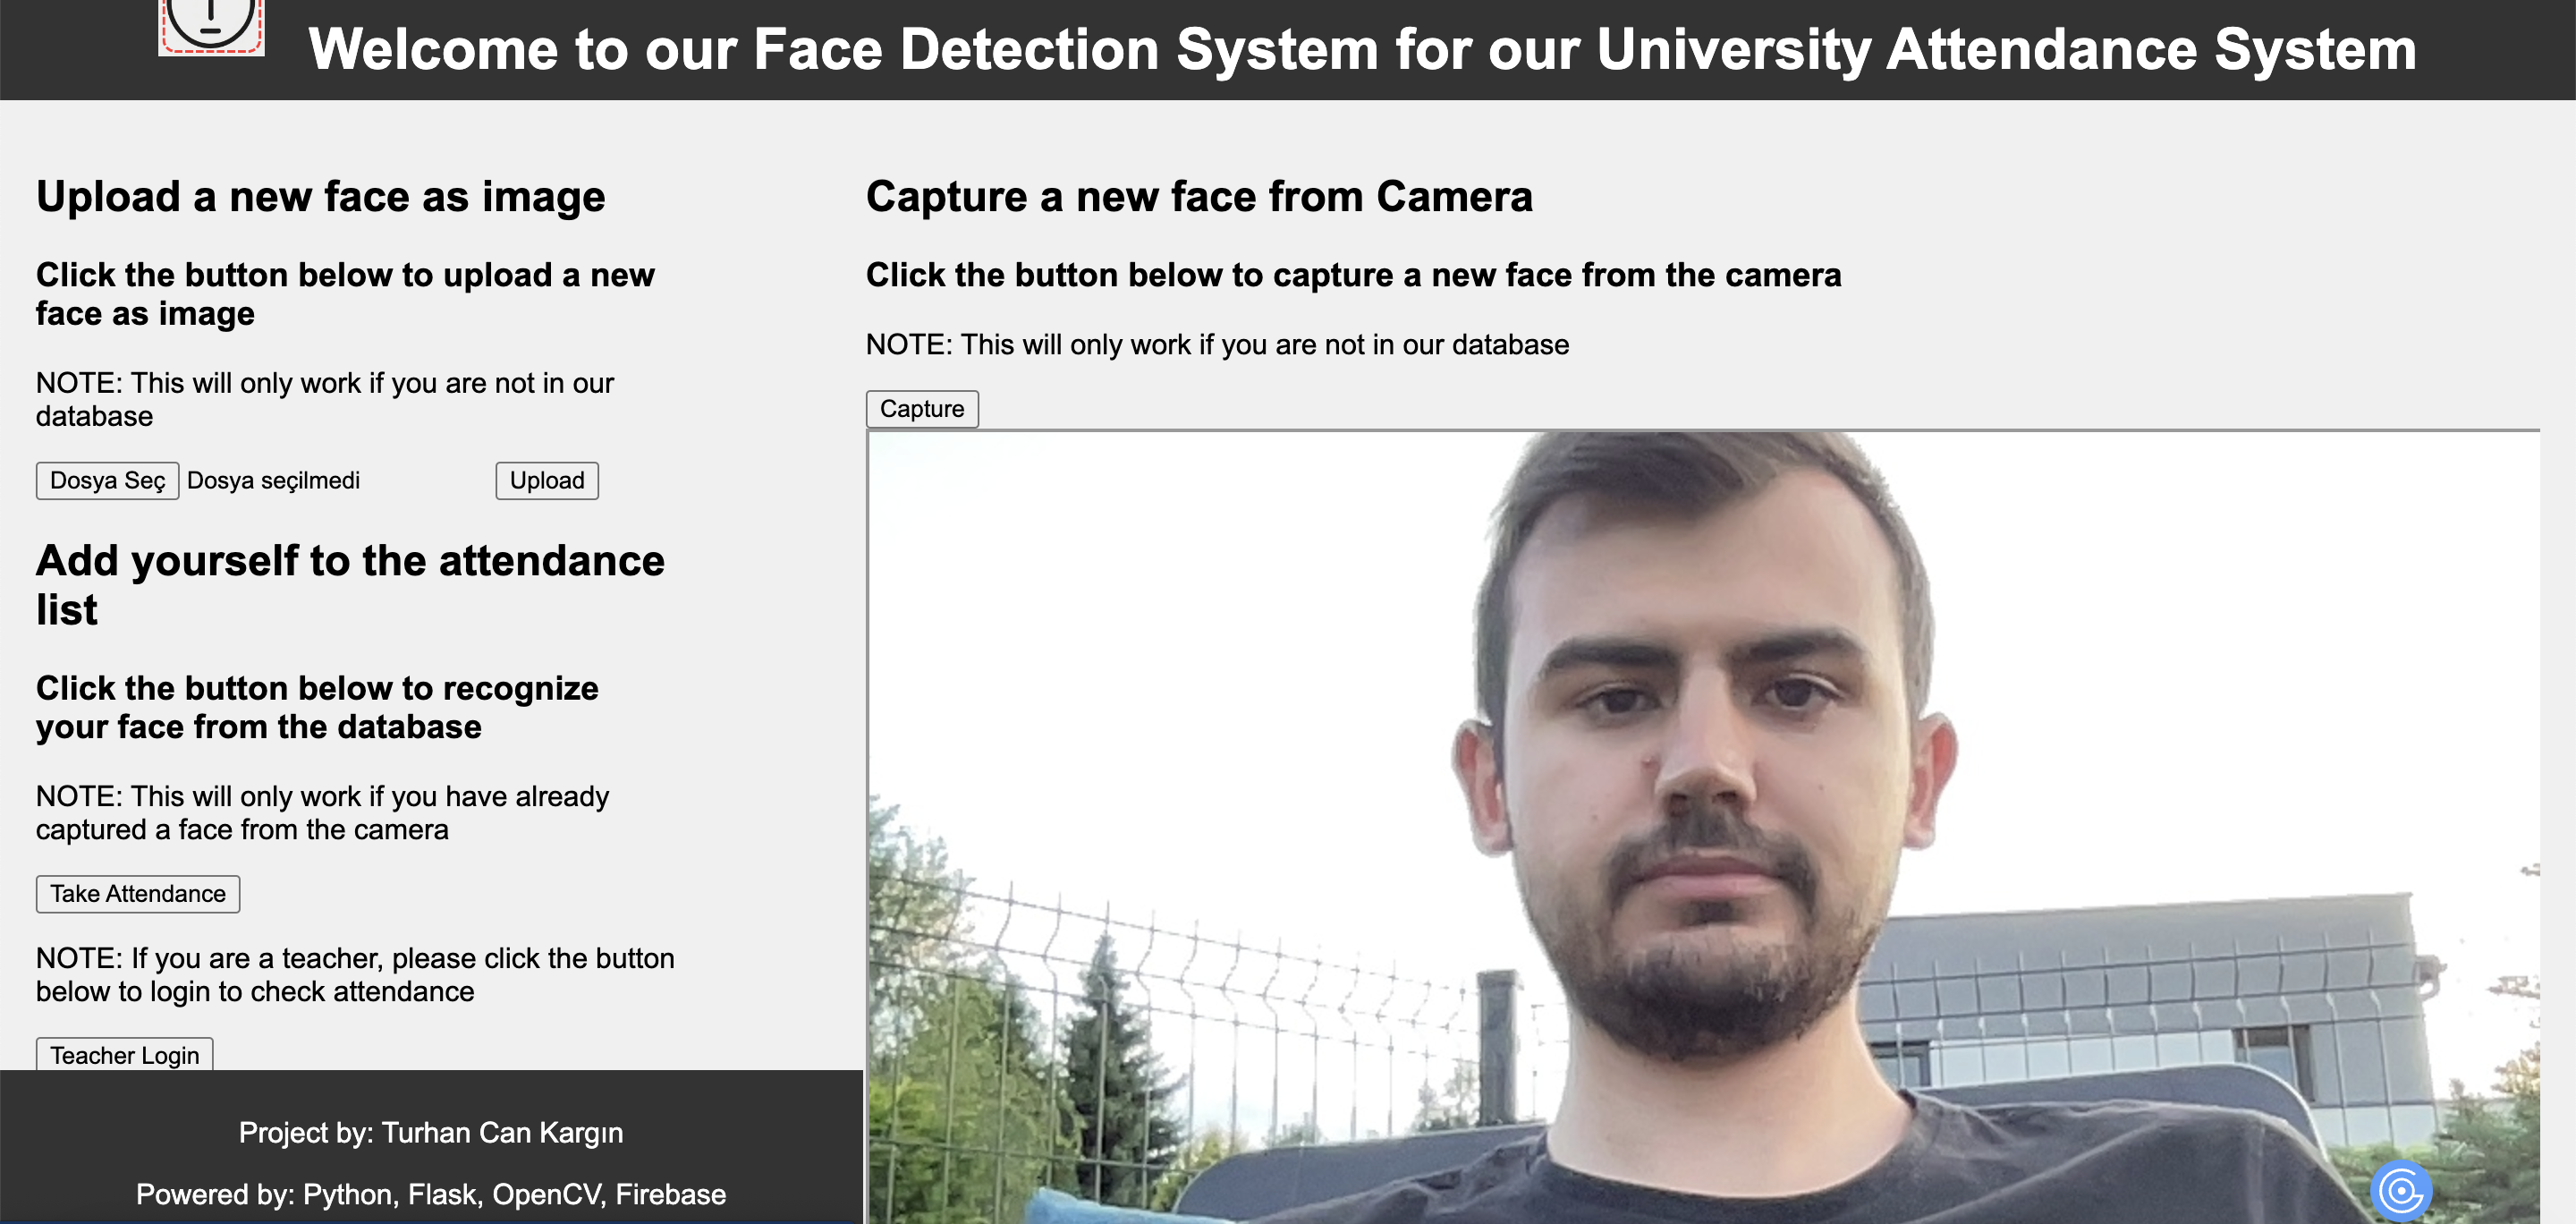Click the 'Project by: Turhan Can Kargın' footer text
Viewport: 2576px width, 1224px height.
pos(430,1132)
